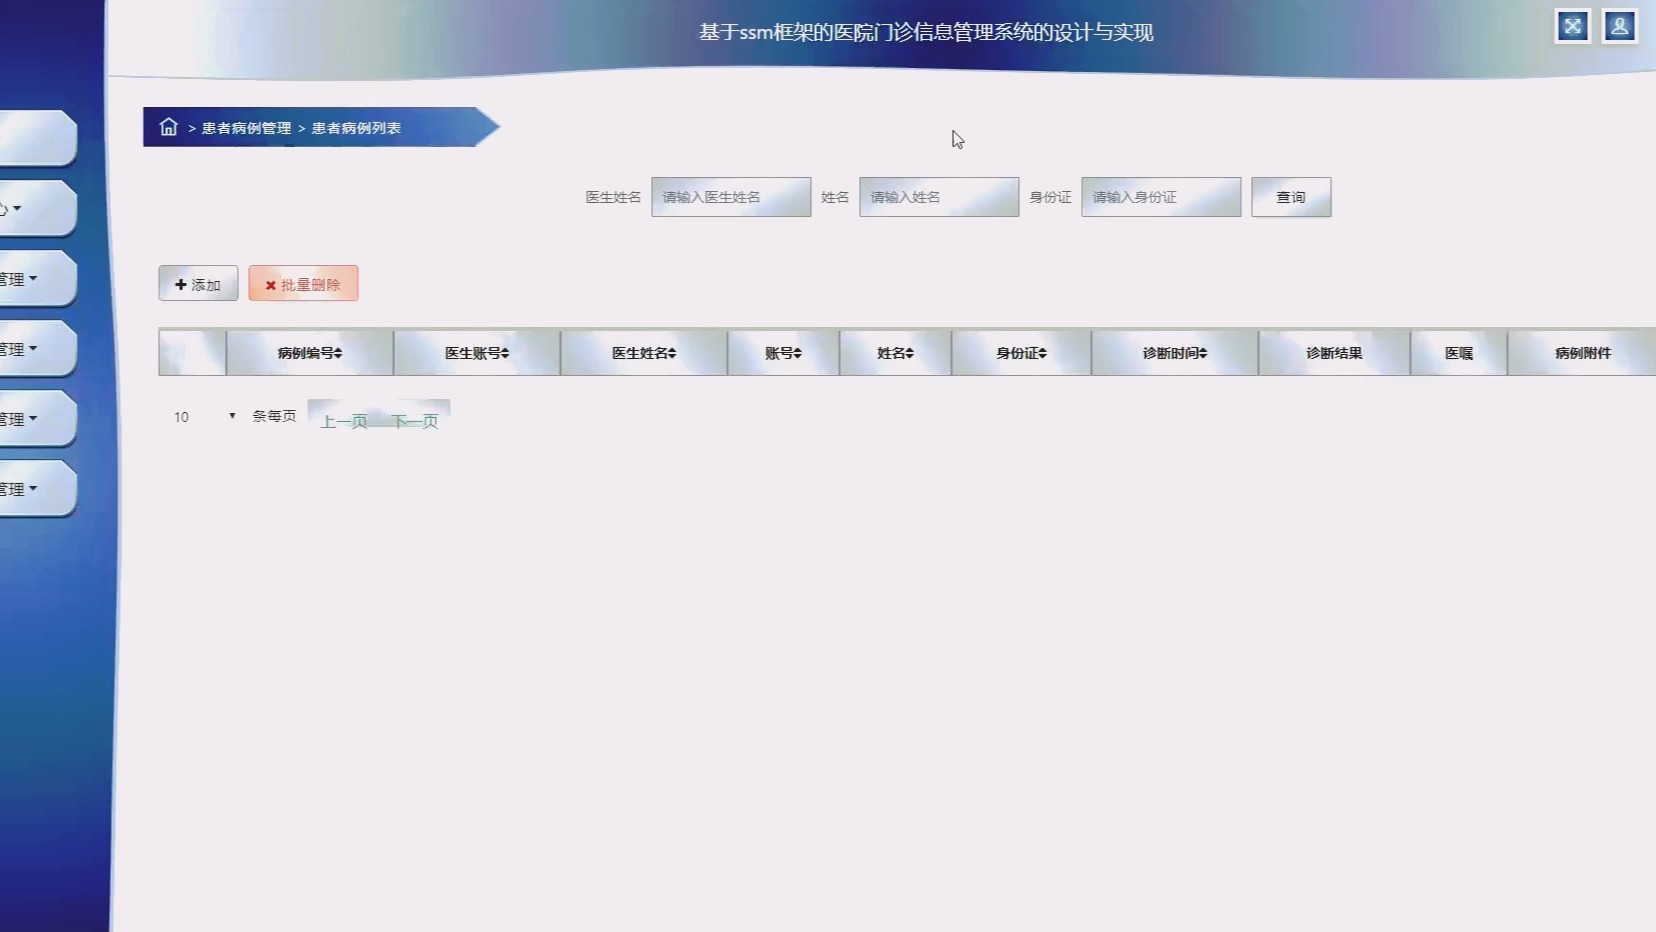Sort by 身份证 column
1656x932 pixels.
(x=1021, y=353)
